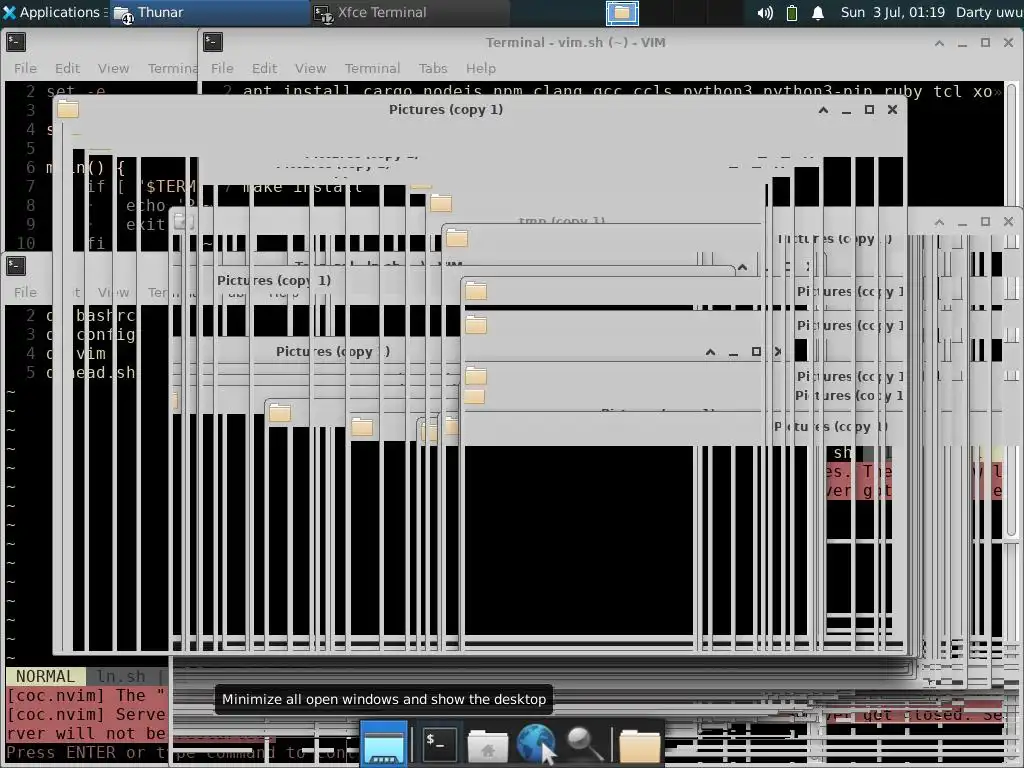Image resolution: width=1024 pixels, height=768 pixels.
Task: Minimize the front Pictures (copy 1) window
Action: point(846,110)
